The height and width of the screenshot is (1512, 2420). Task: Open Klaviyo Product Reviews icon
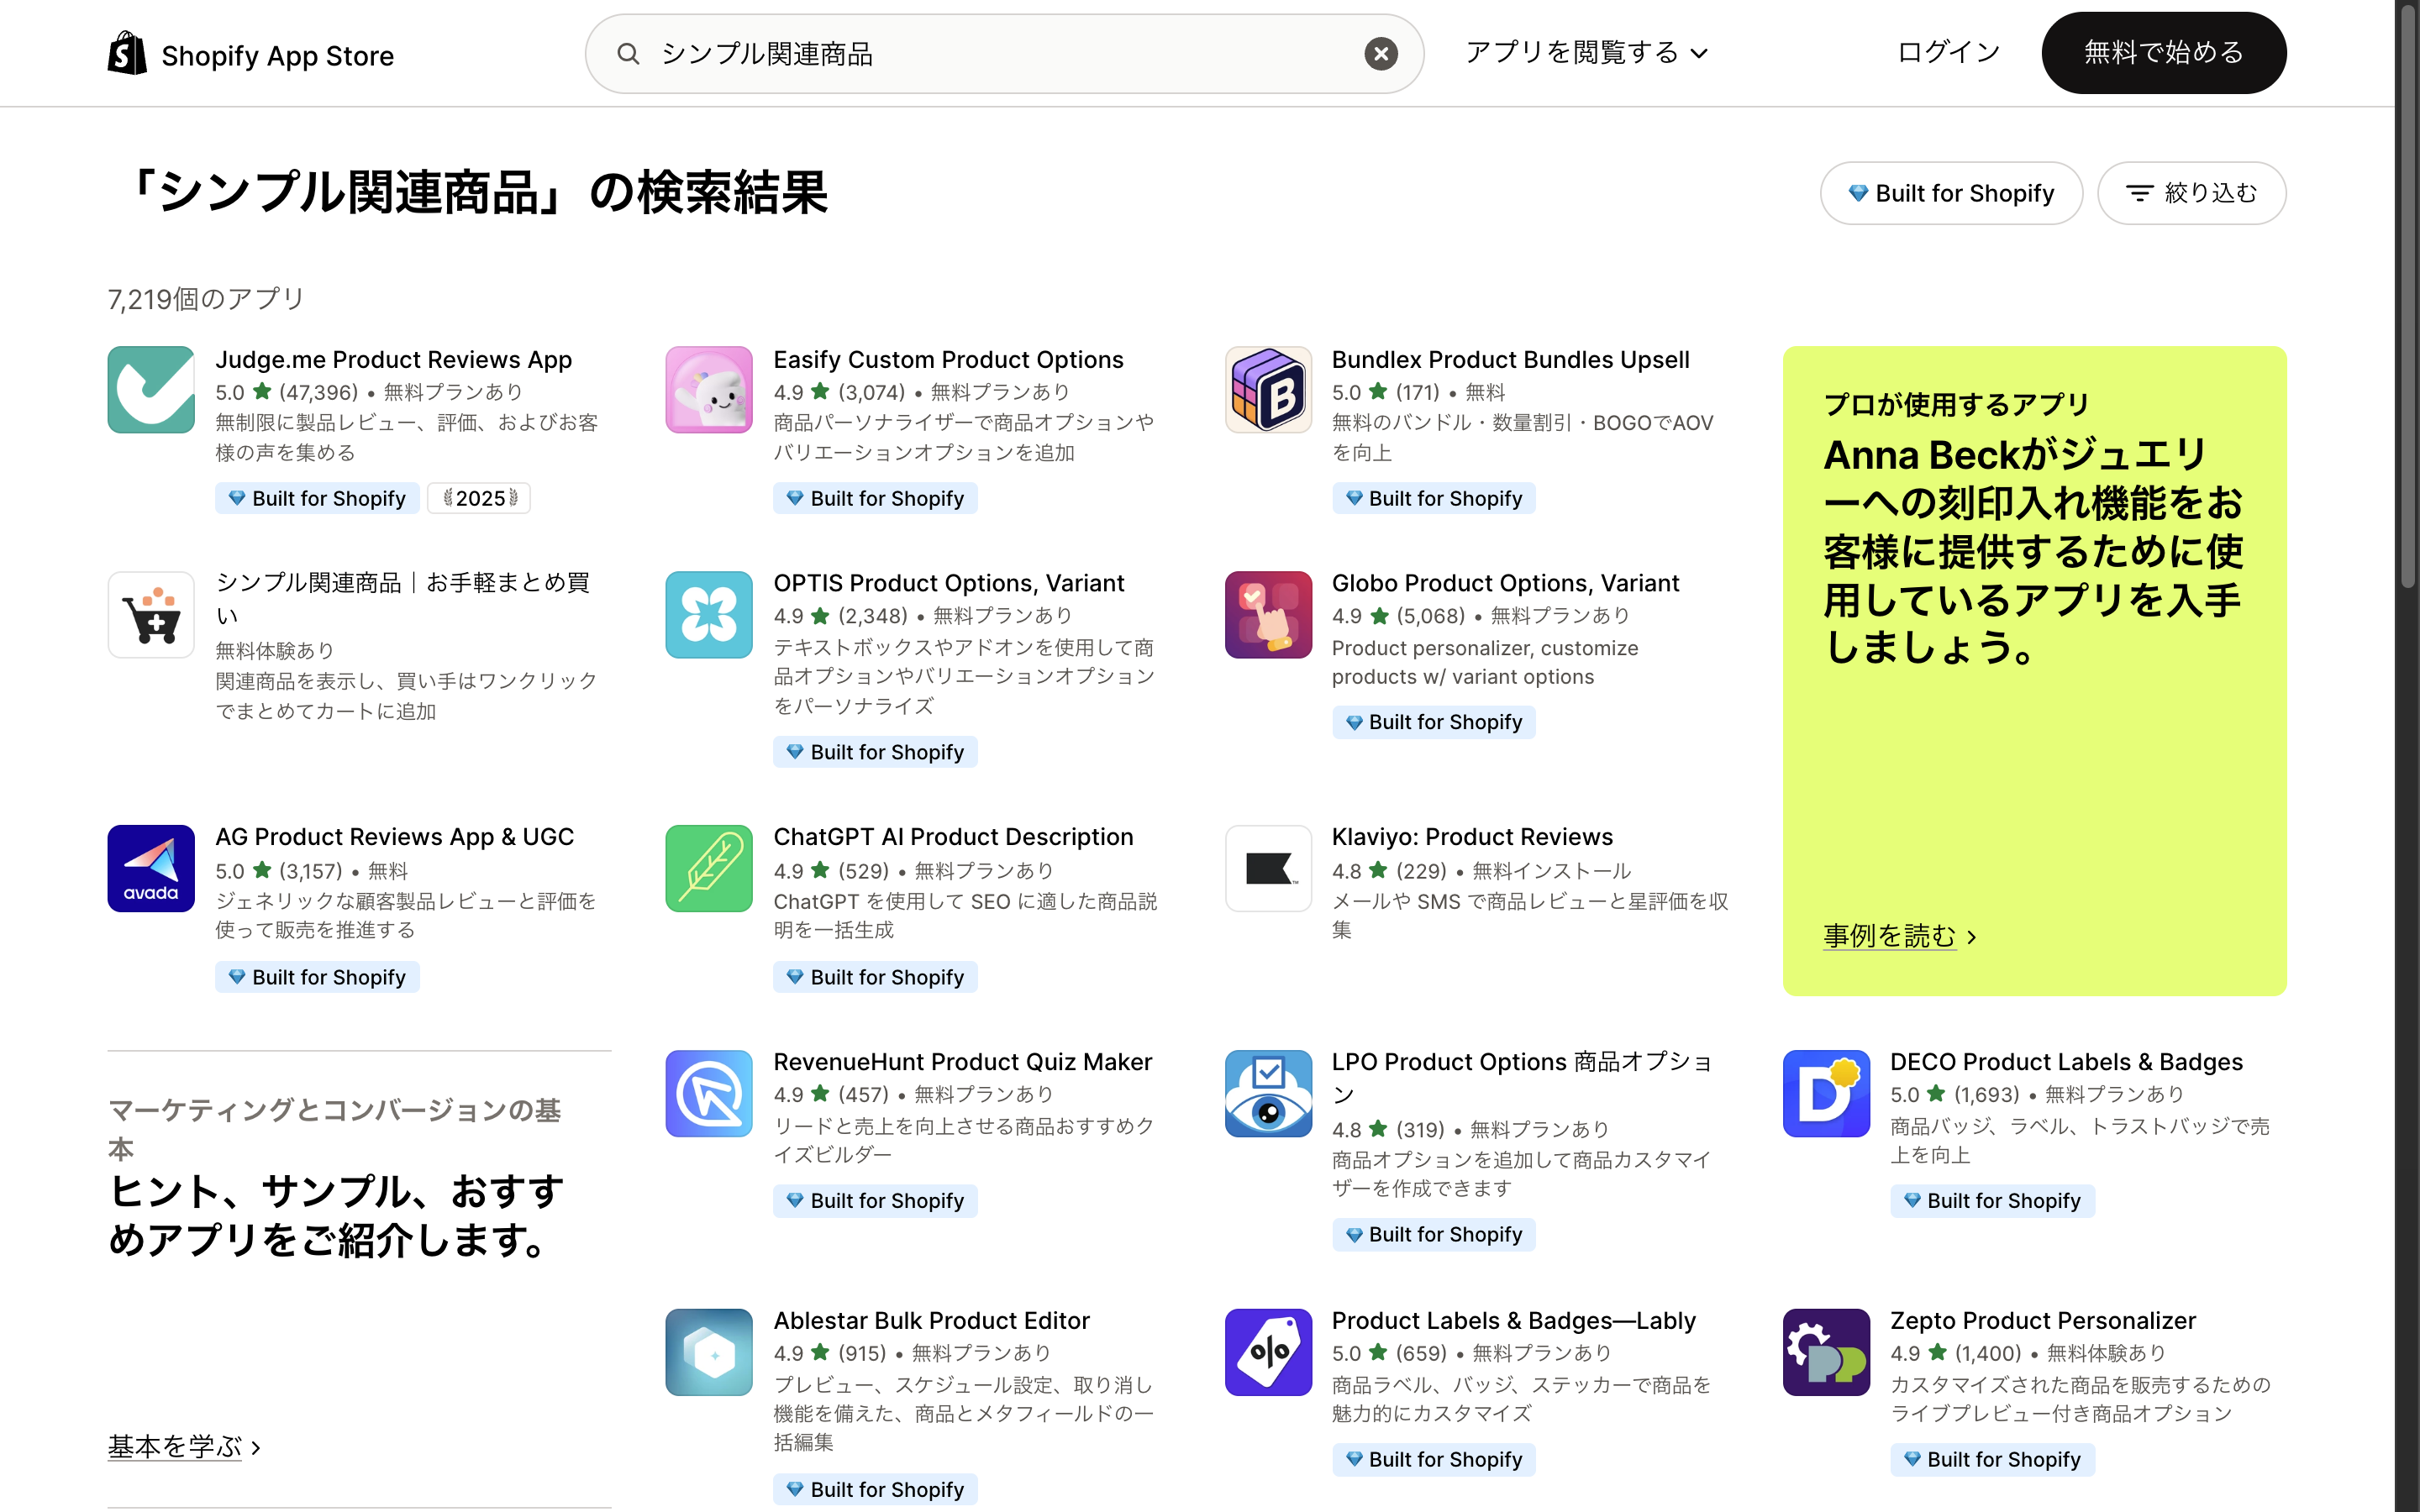coord(1268,868)
